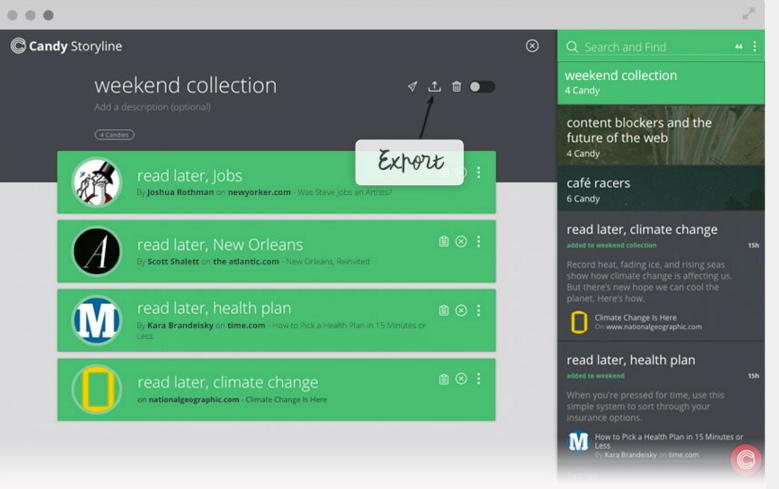This screenshot has height=489, width=779.
Task: Remove the health plan candy from collection
Action: (x=461, y=311)
